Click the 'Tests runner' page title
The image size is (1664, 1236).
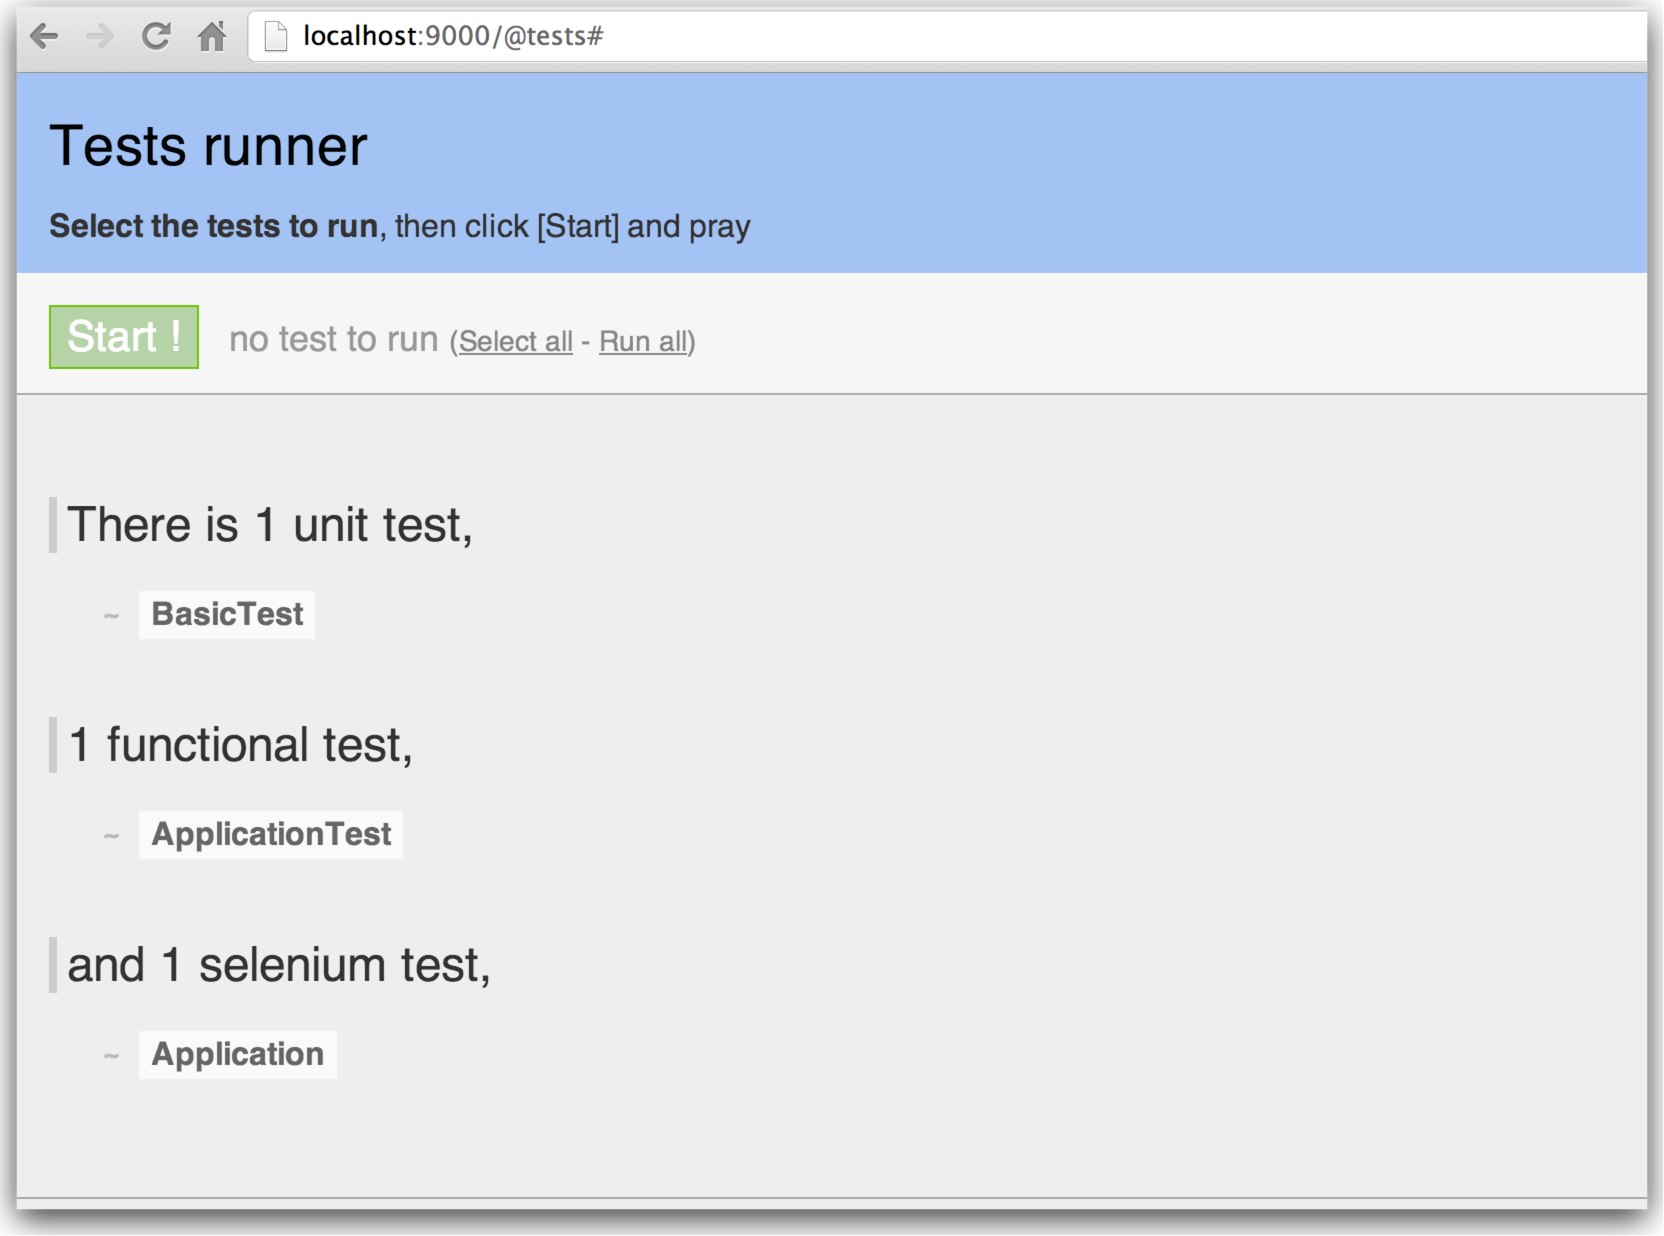coord(208,146)
